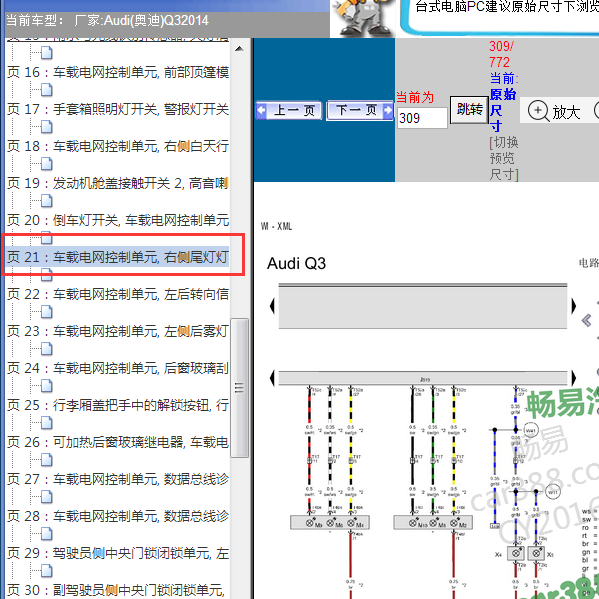The width and height of the screenshot is (599, 599).
Task: Click the document icon under page 28
Action: click(47, 534)
